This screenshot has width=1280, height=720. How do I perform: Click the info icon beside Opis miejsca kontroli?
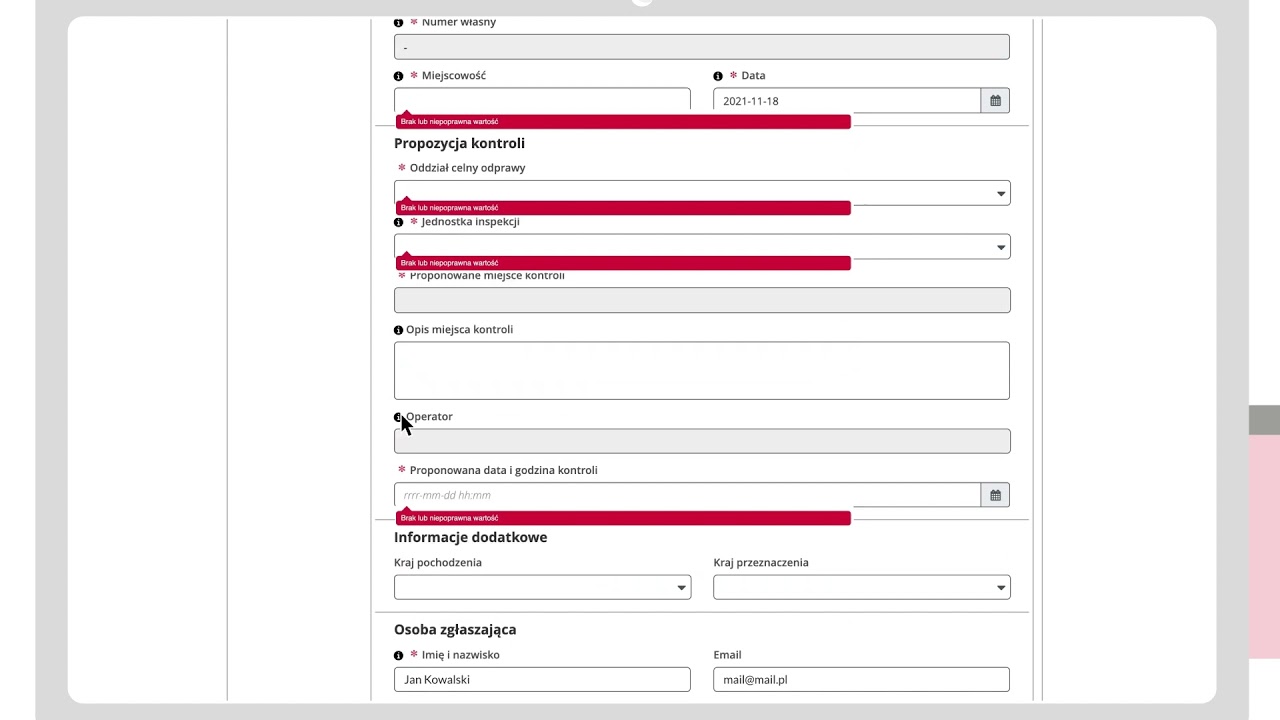[x=398, y=330]
